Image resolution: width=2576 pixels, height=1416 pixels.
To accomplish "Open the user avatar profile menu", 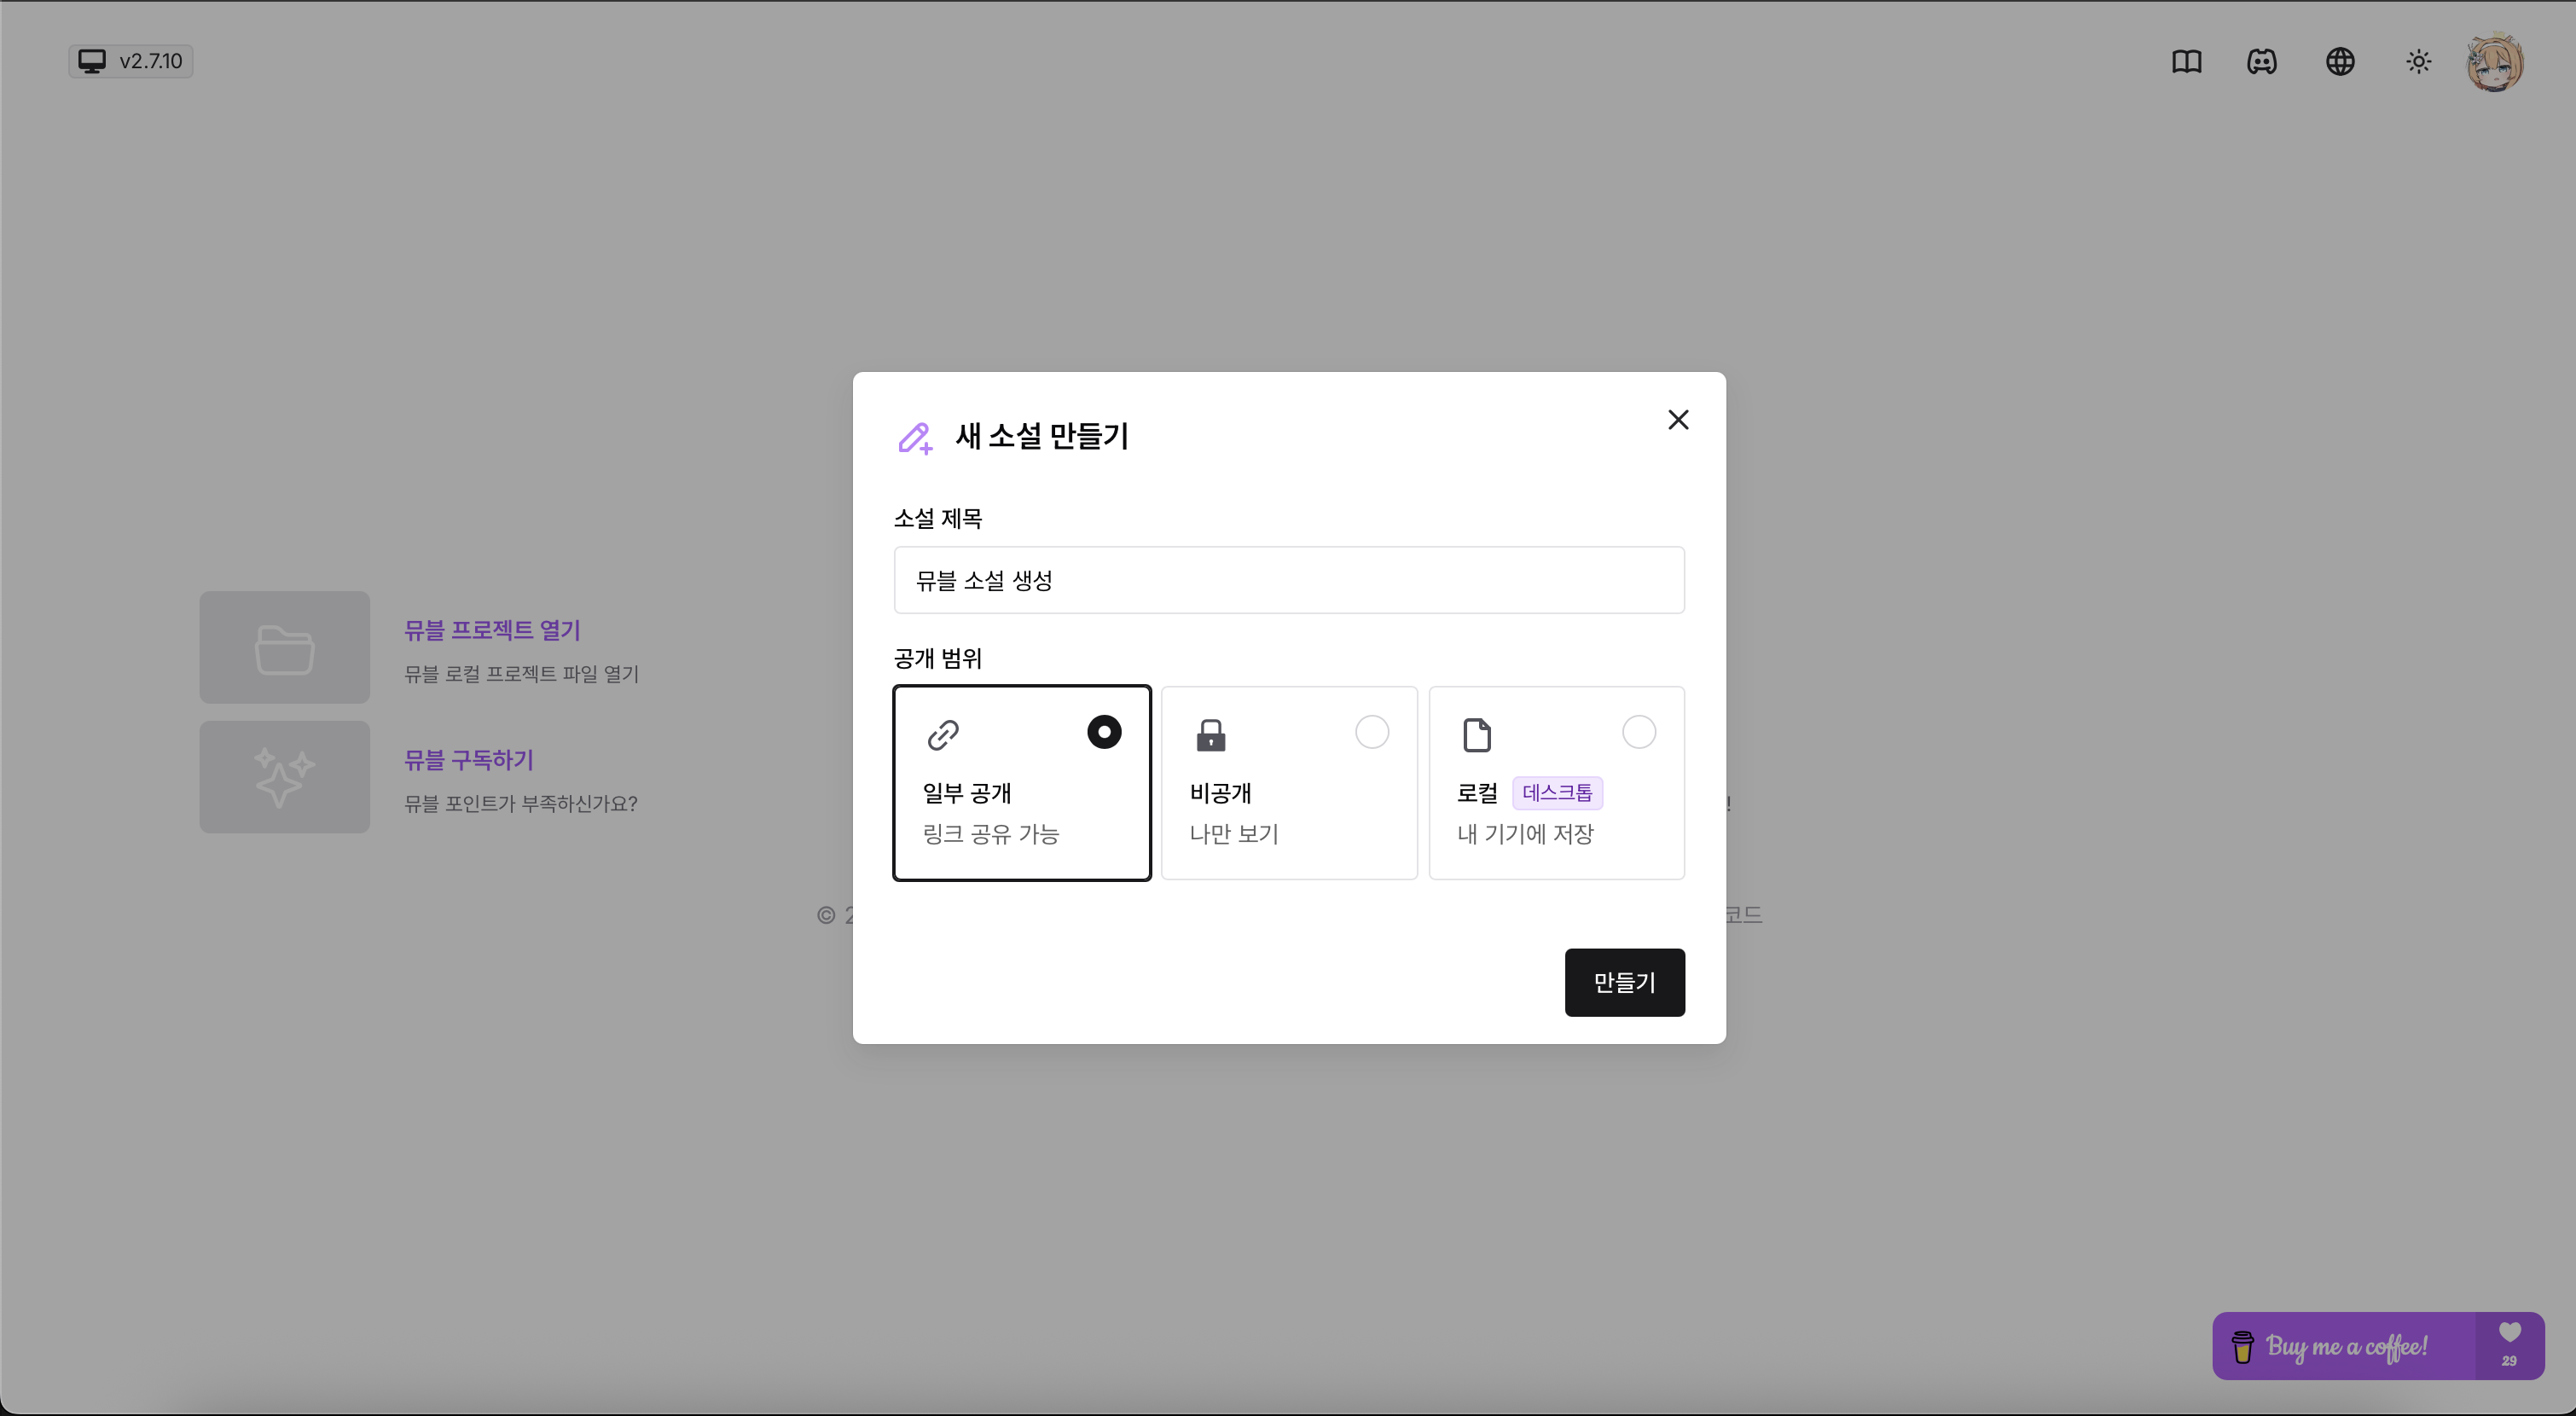I will 2495,62.
